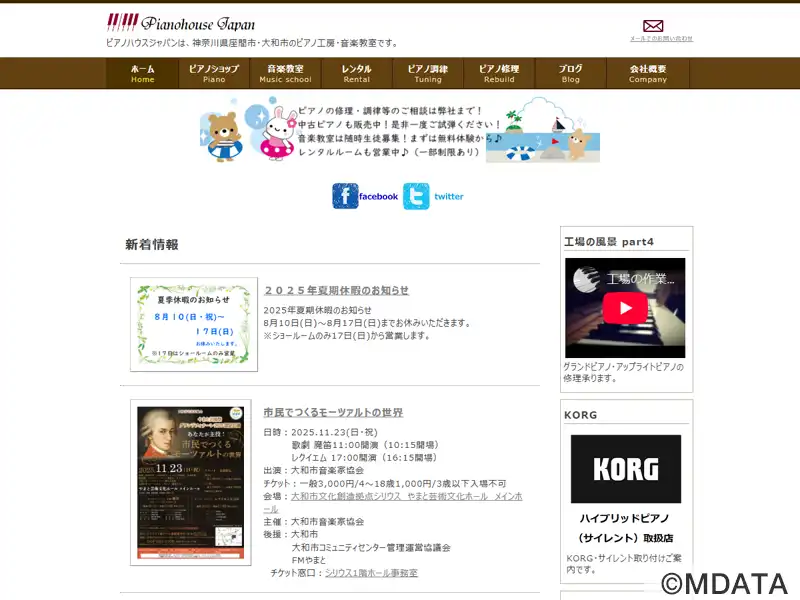Click the 出演：大和市音楽家協会 line

[314, 470]
